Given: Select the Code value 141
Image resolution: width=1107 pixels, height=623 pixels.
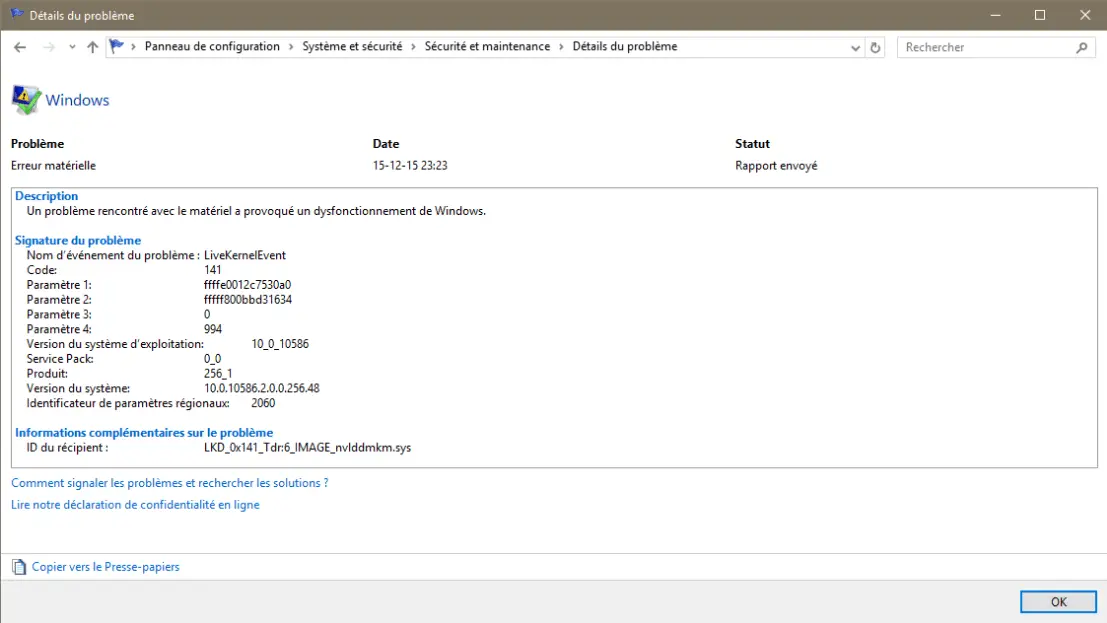Looking at the screenshot, I should pos(213,271).
